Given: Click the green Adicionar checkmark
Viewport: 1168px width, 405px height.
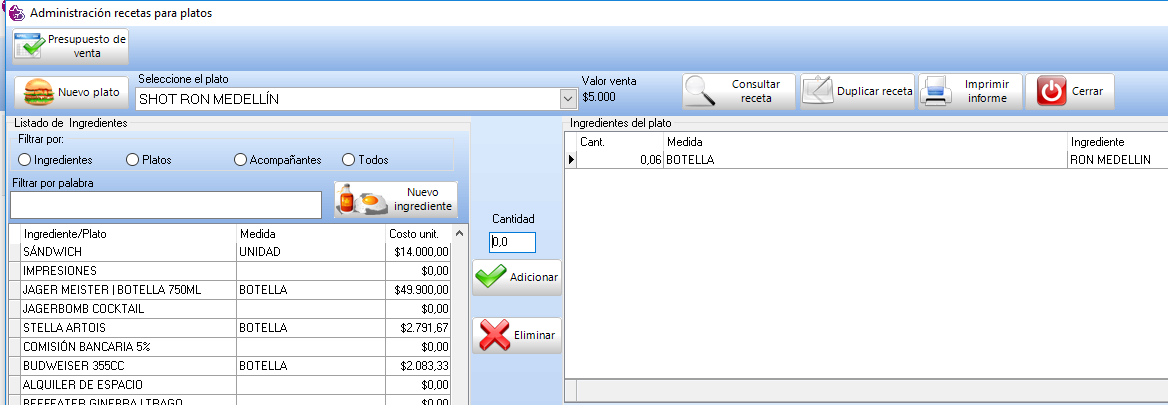Looking at the screenshot, I should tap(490, 277).
